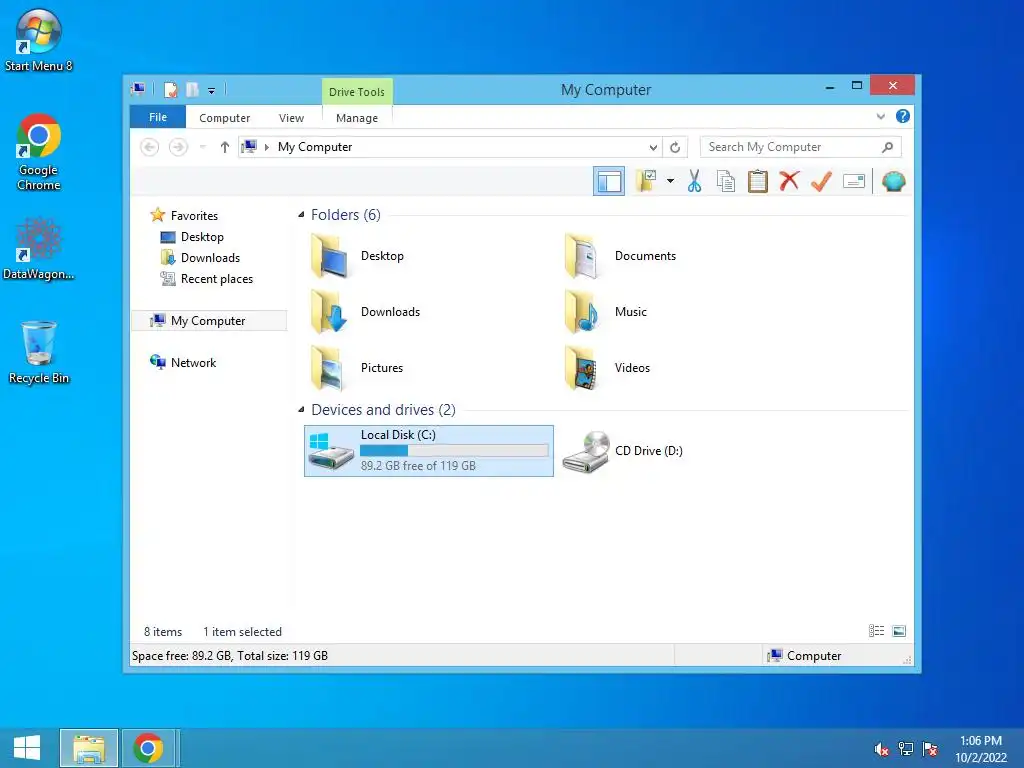Click the computer system icon in title bar
This screenshot has height=768, width=1024.
(x=138, y=89)
